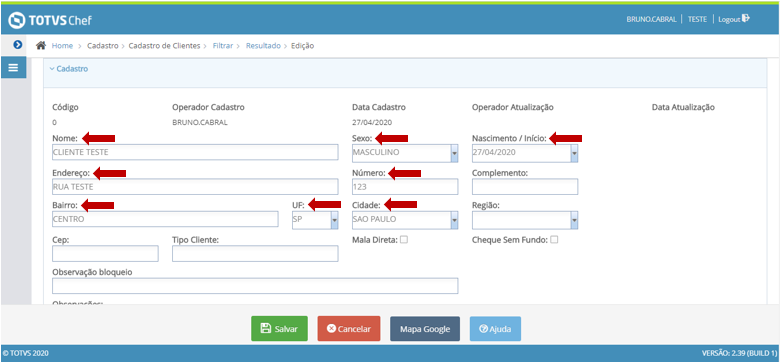Go to Home breadcrumb
The width and height of the screenshot is (781, 364).
click(62, 46)
